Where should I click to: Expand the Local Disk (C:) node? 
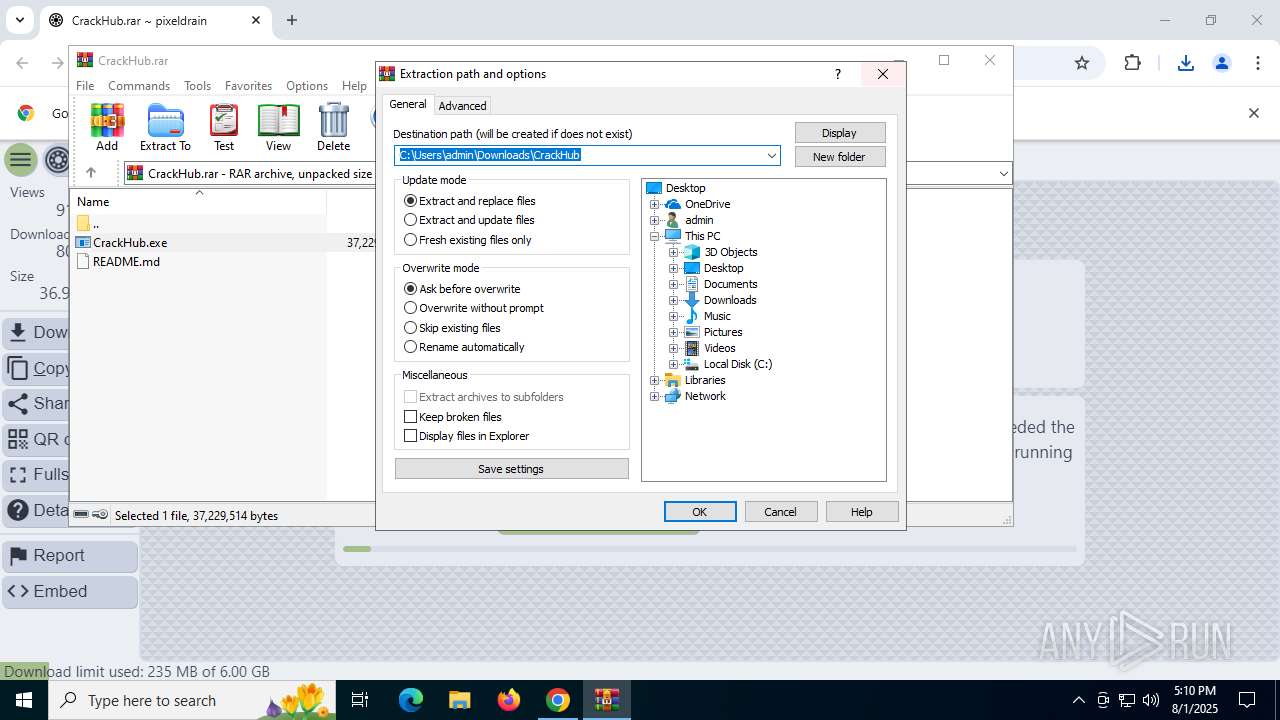[x=674, y=364]
